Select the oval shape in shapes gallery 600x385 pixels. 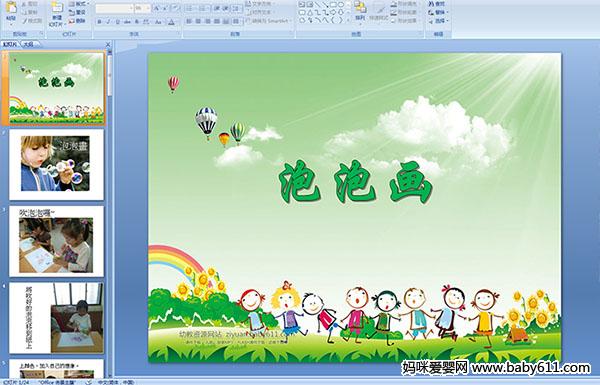[x=341, y=5]
